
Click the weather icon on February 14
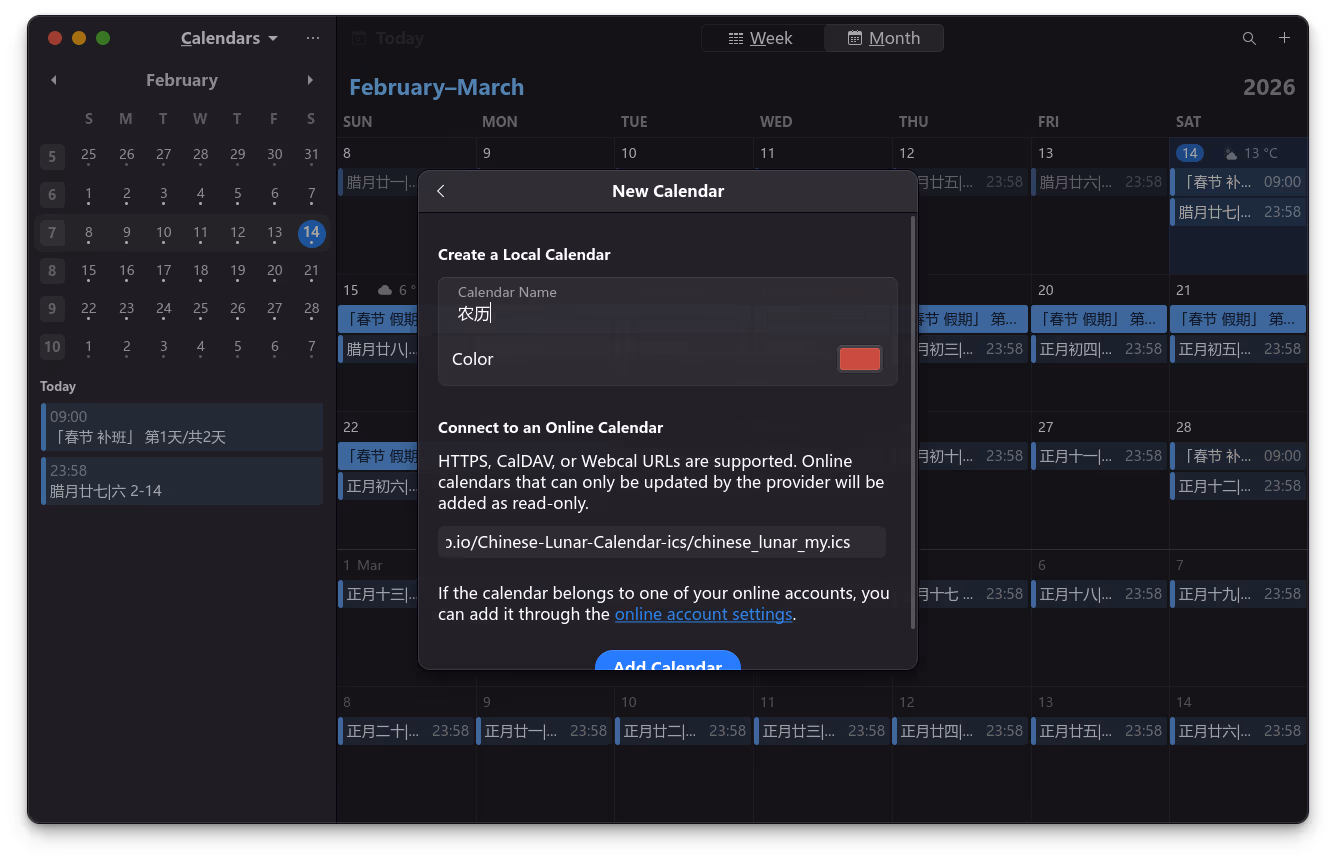coord(1229,153)
